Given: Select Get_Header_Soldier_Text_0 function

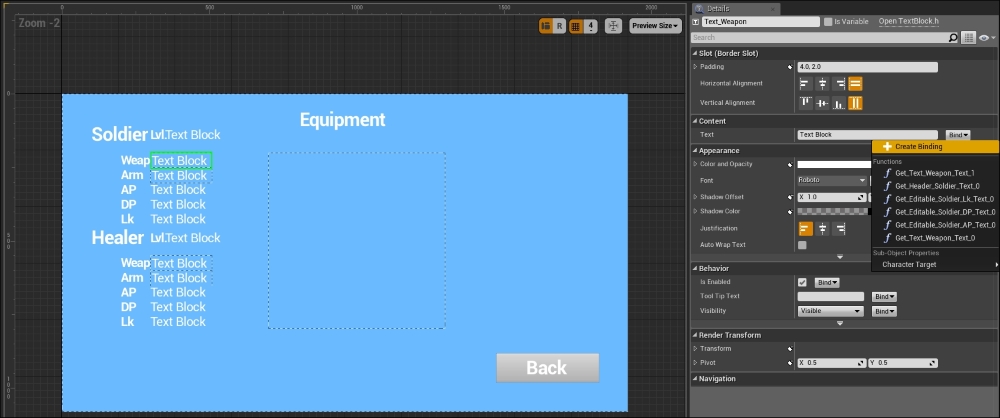Looking at the screenshot, I should (x=935, y=186).
